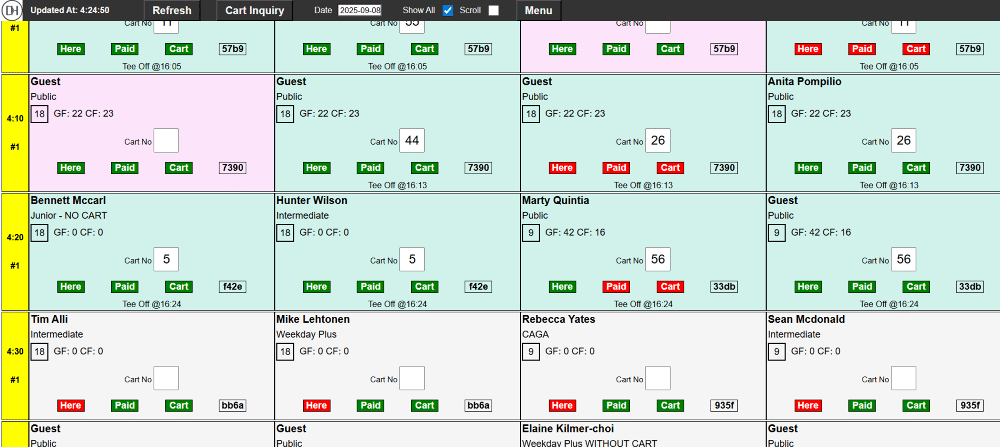Screen dimensions: 1000x447
Task: Click the DH logo icon in top bar
Action: pyautogui.click(x=13, y=10)
